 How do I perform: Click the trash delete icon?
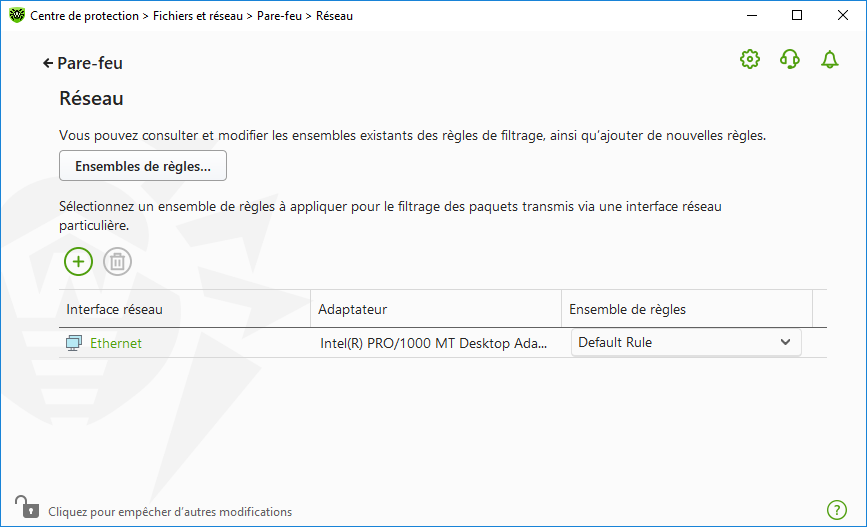[117, 262]
